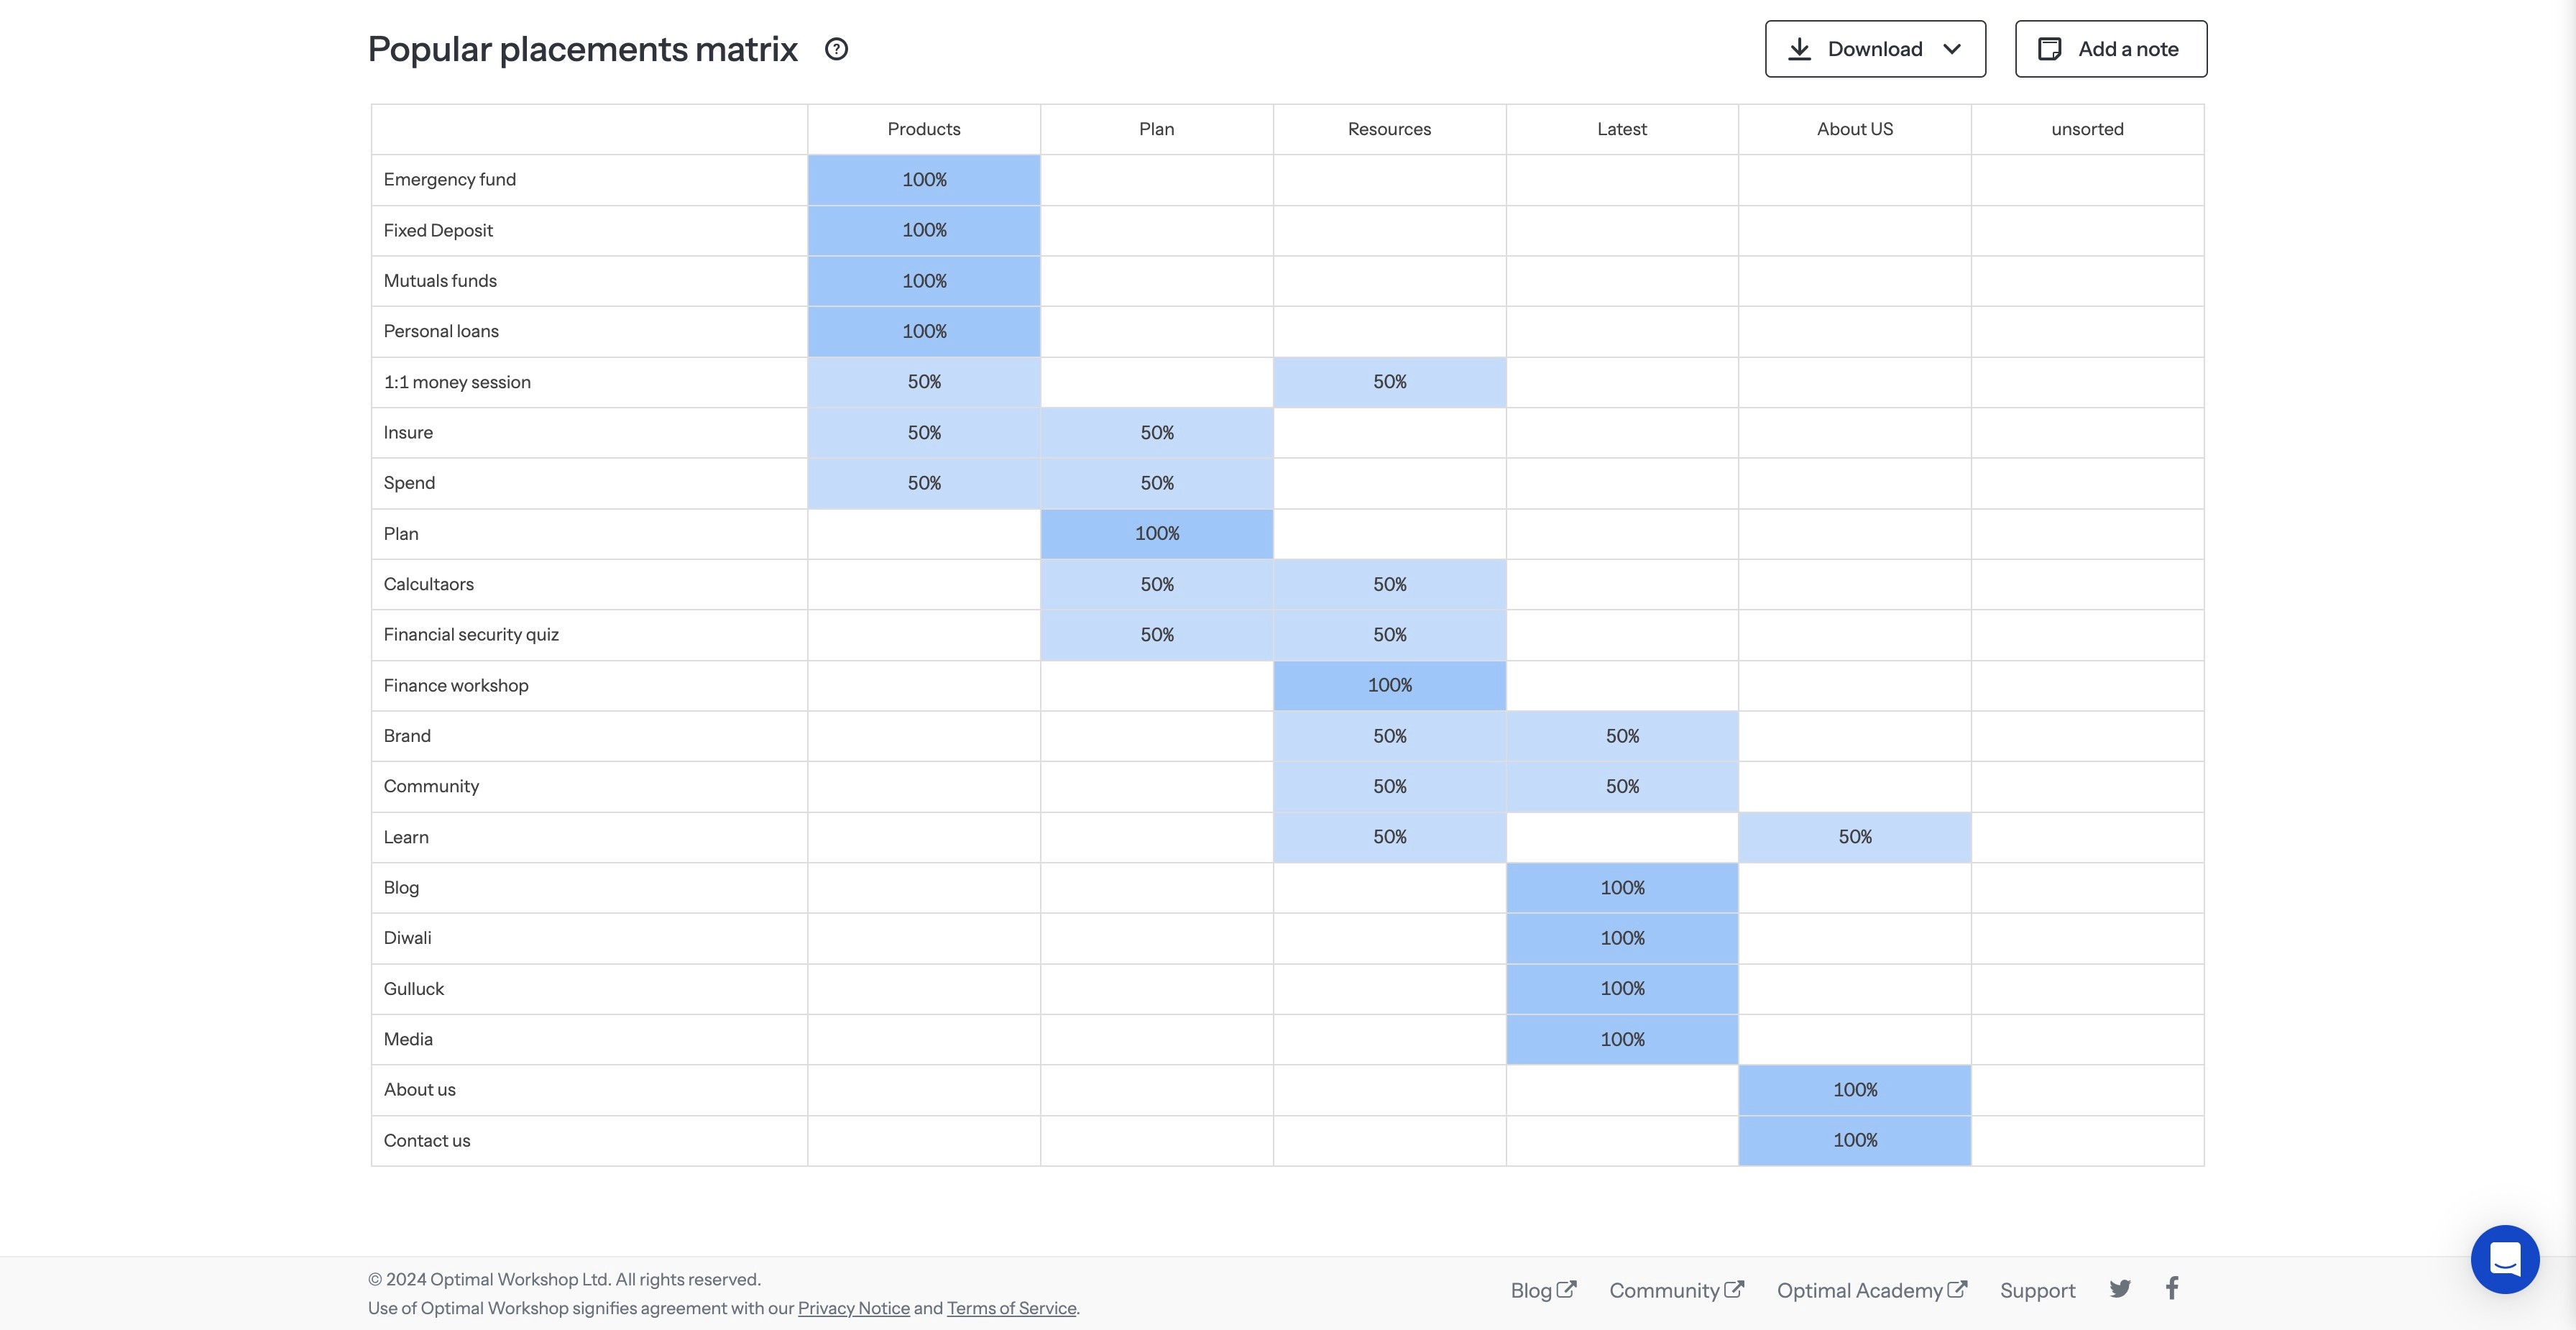Viewport: 2576px width, 1330px height.
Task: Open the Twitter icon in footer
Action: pyautogui.click(x=2119, y=1289)
